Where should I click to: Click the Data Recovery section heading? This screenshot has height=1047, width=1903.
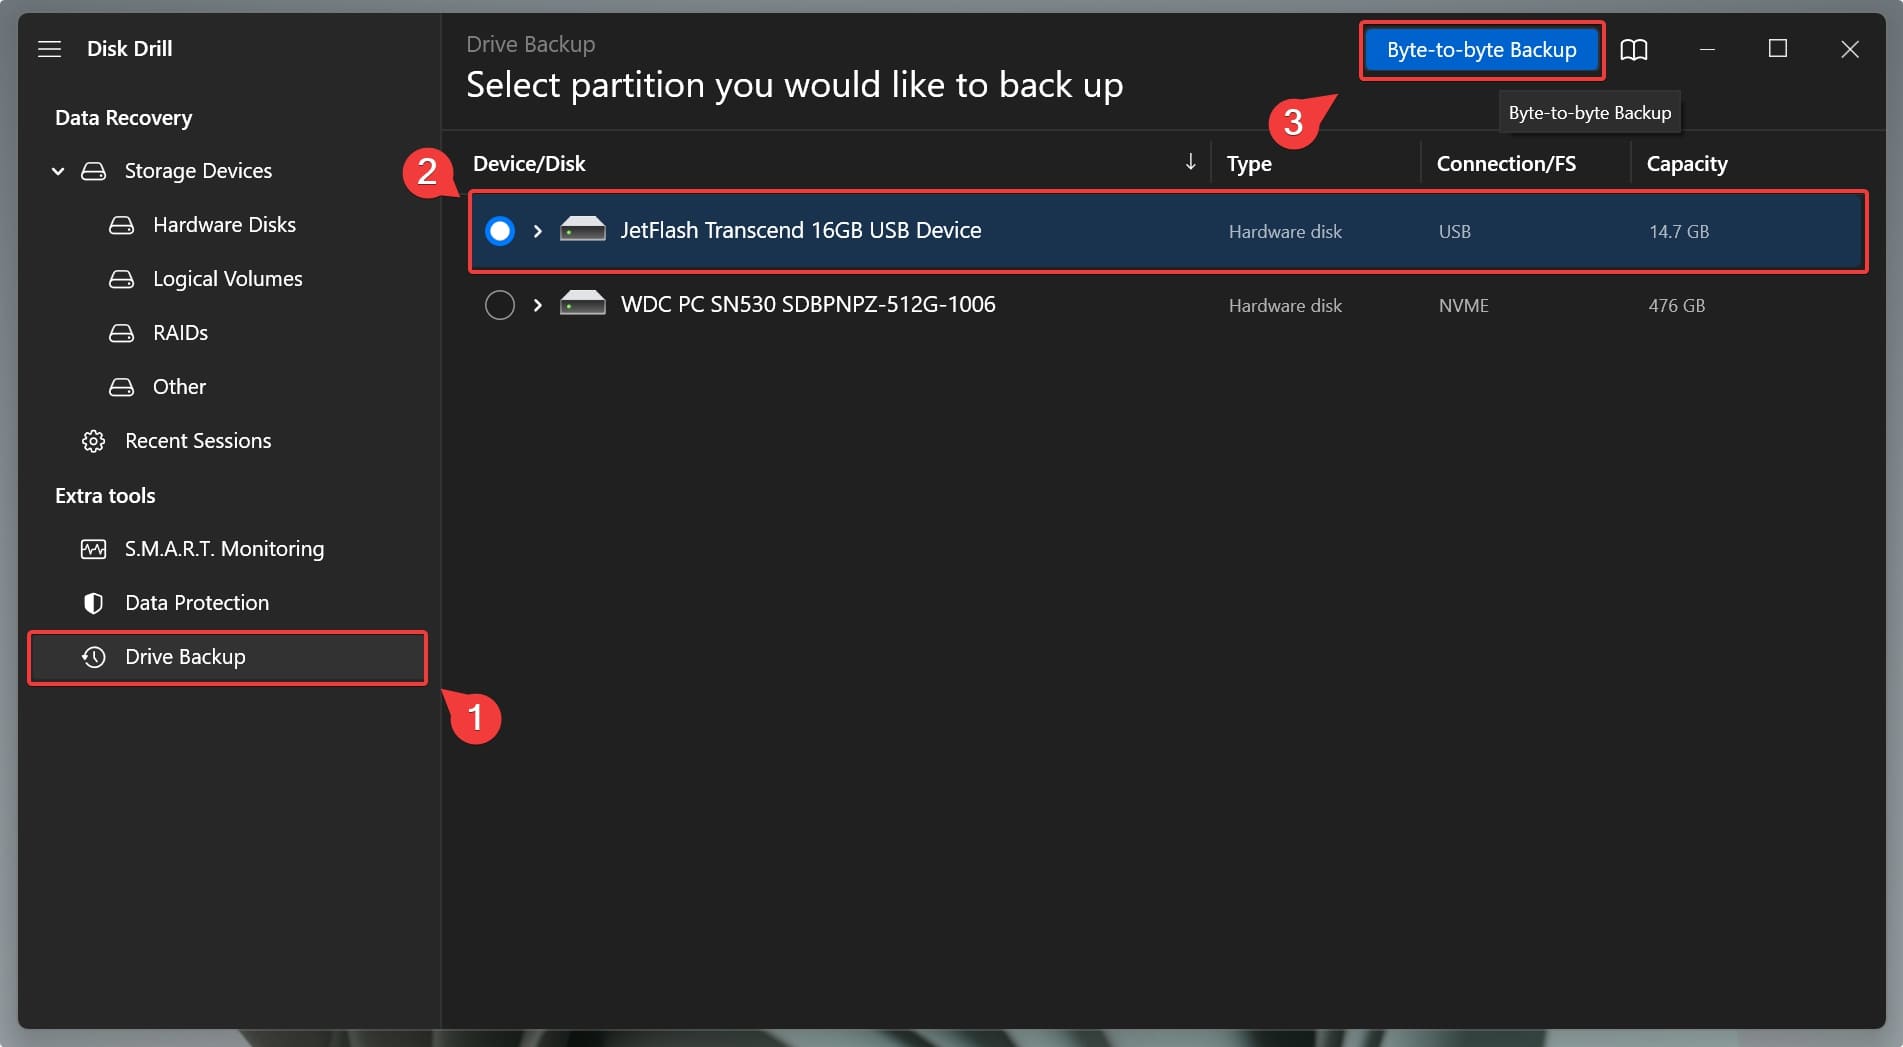coord(123,118)
